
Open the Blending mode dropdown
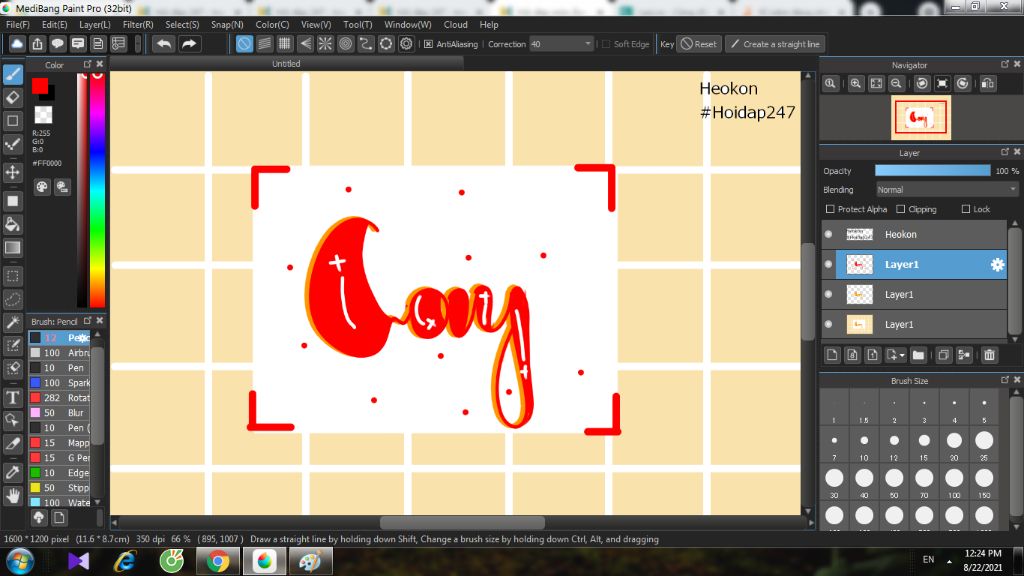pyautogui.click(x=947, y=190)
